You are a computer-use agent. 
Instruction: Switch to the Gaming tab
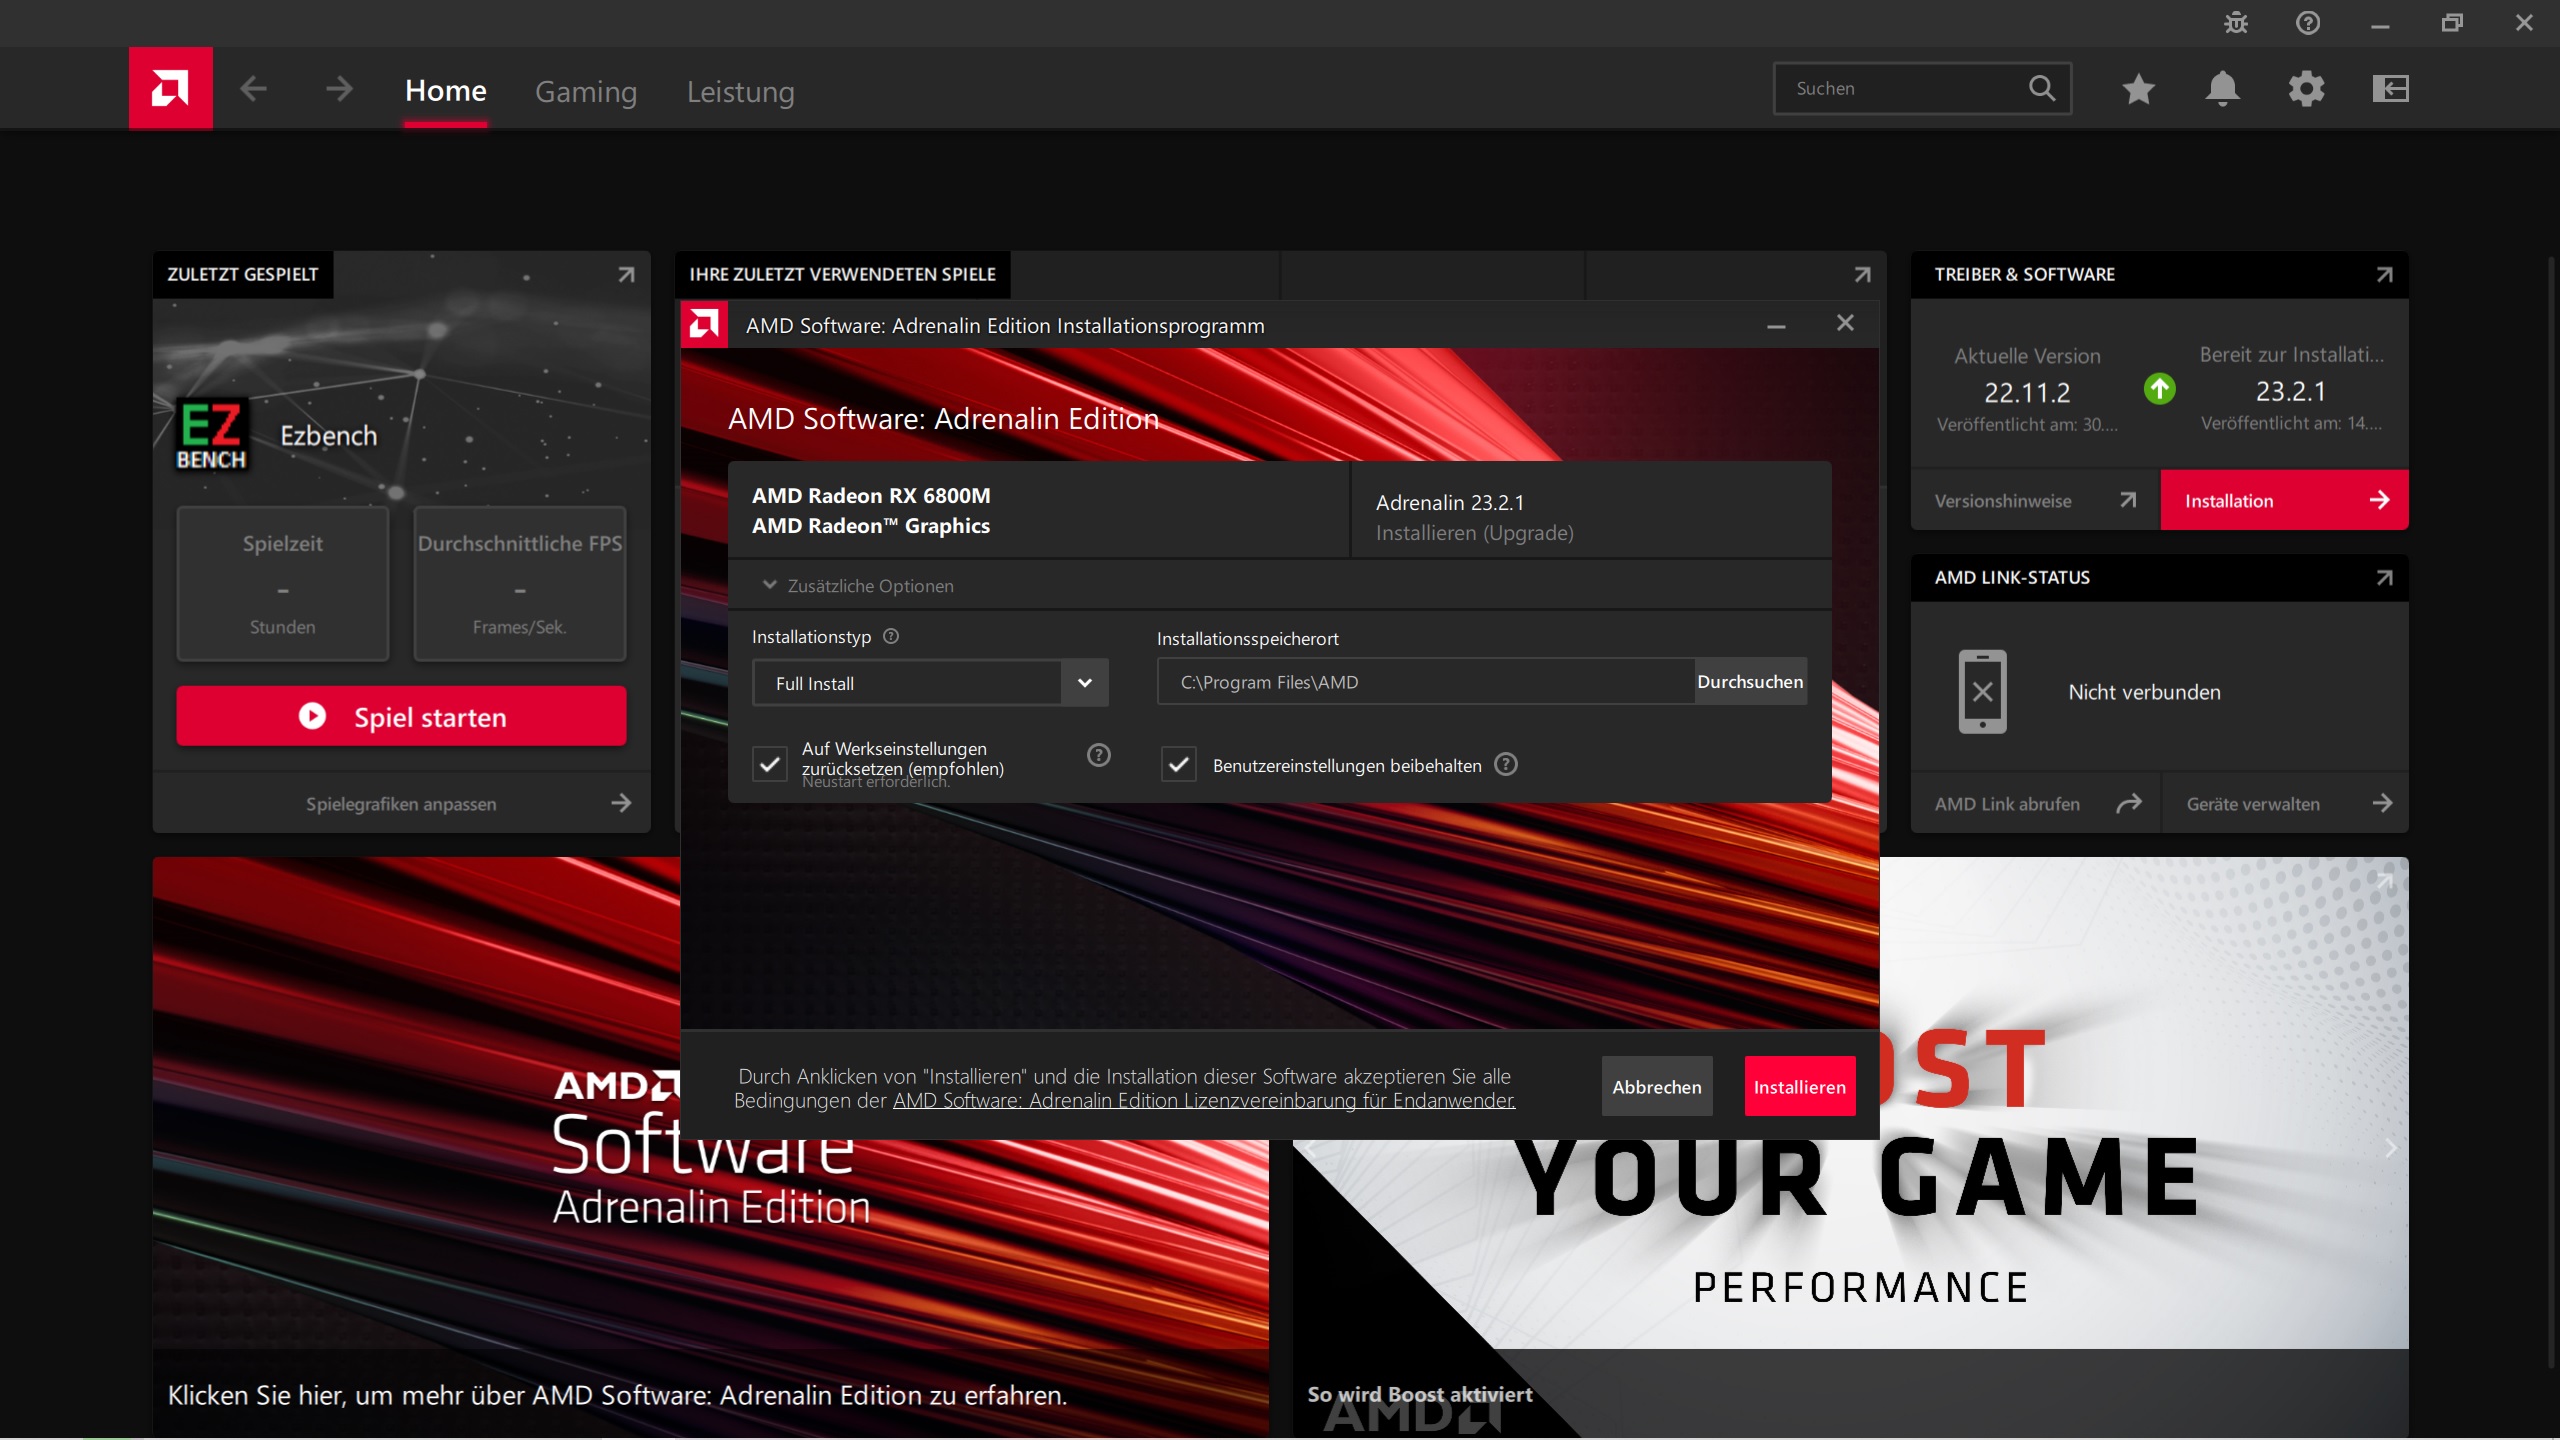point(586,91)
